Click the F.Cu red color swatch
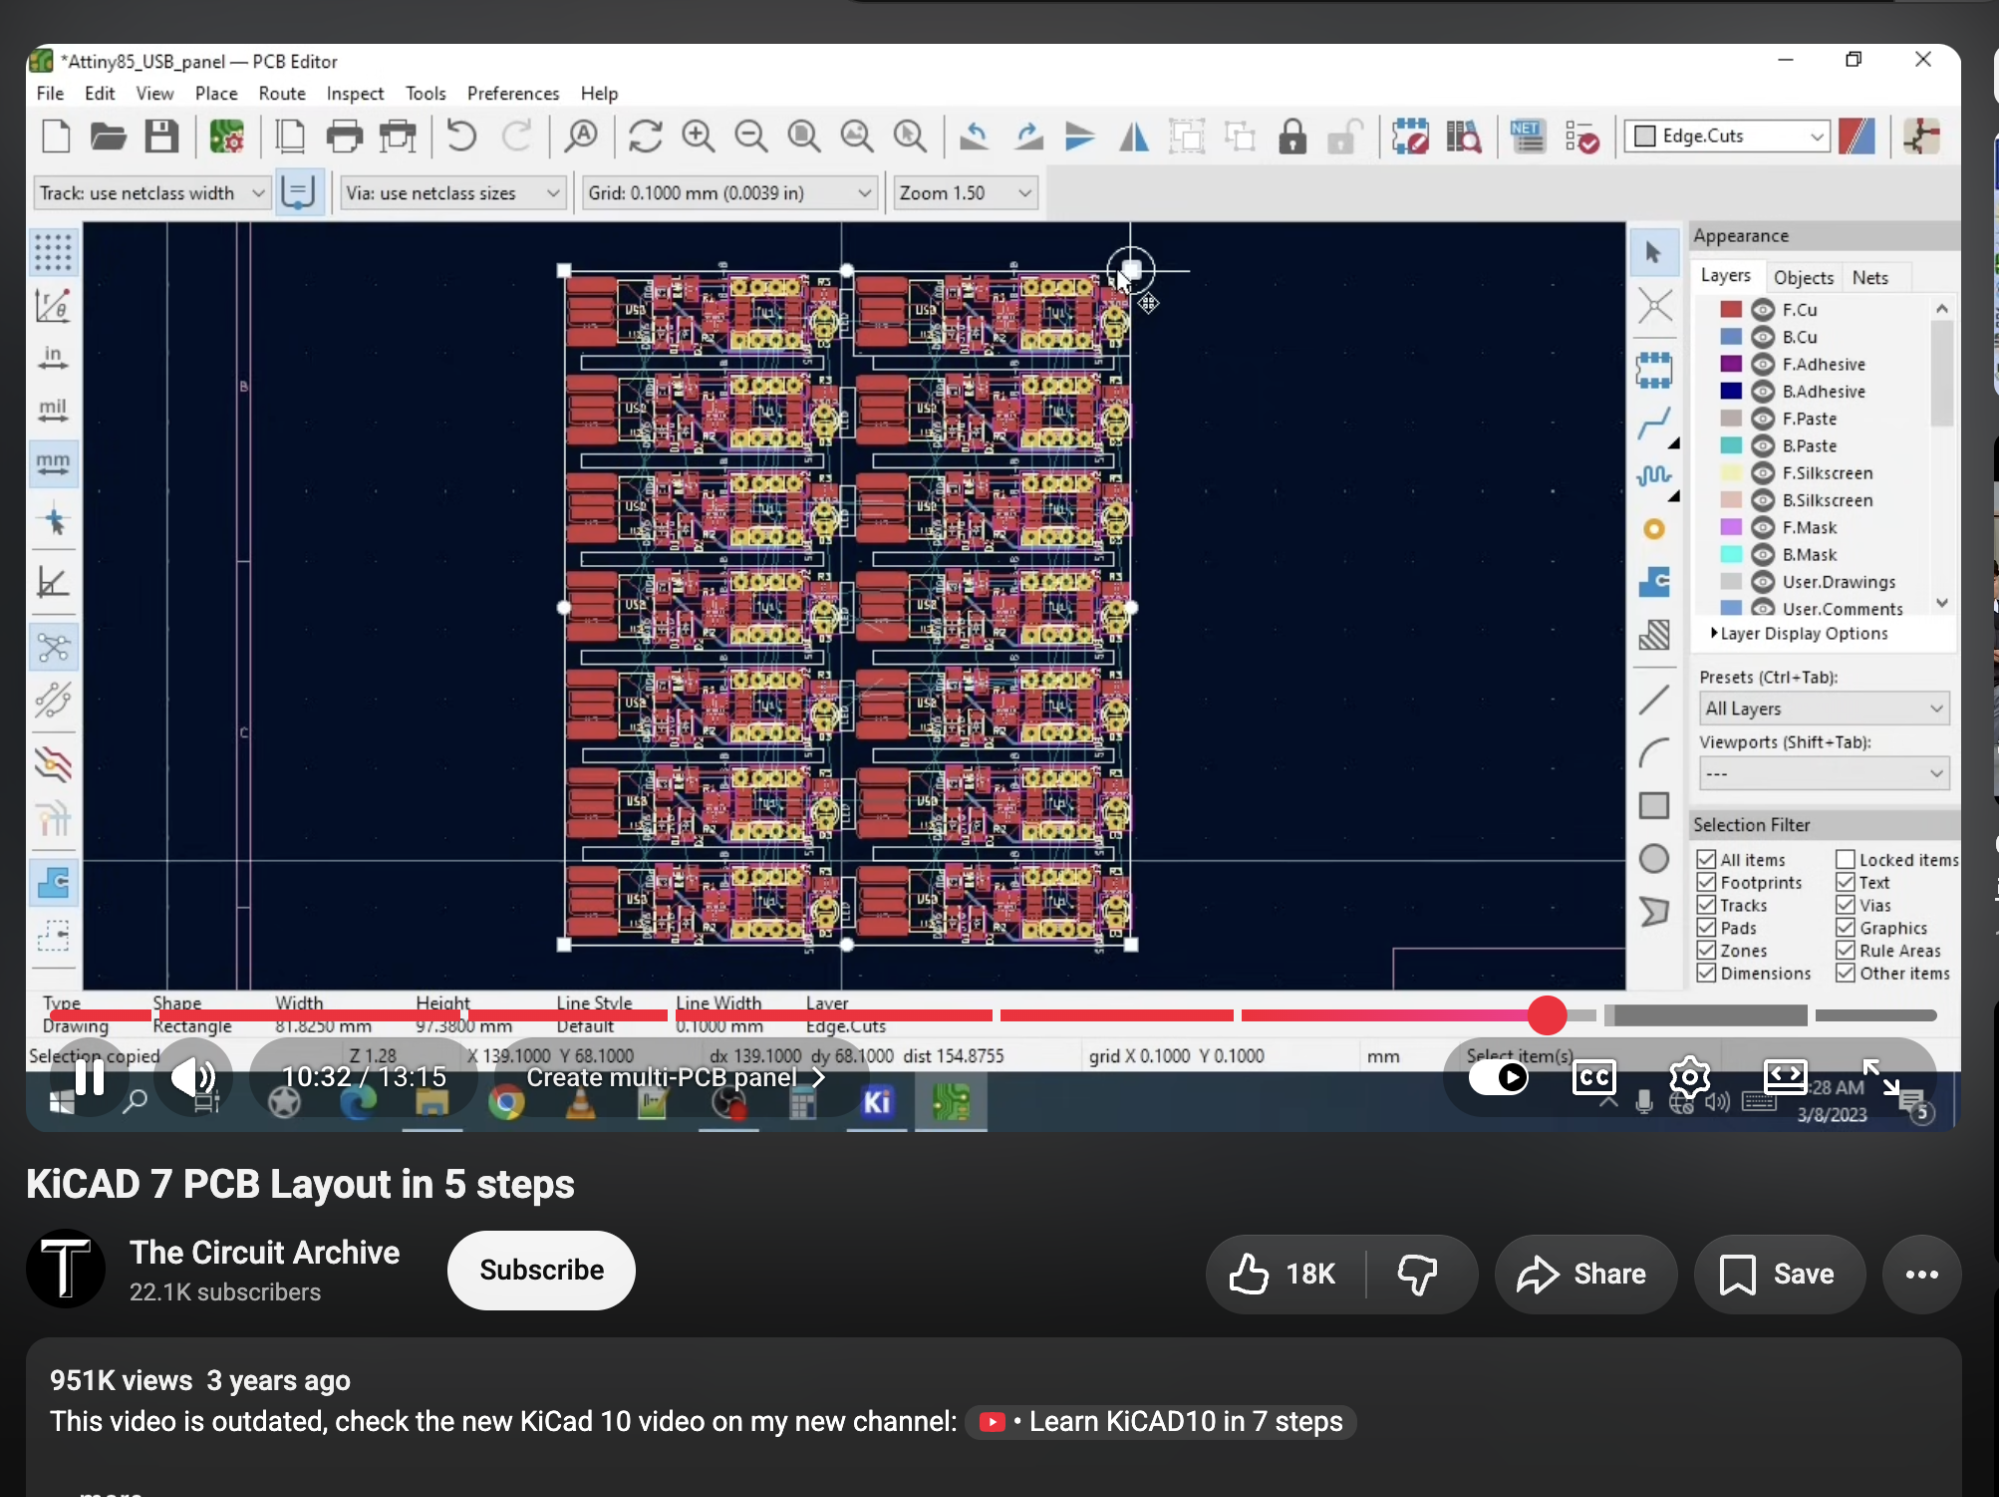The image size is (1999, 1497). coord(1731,310)
